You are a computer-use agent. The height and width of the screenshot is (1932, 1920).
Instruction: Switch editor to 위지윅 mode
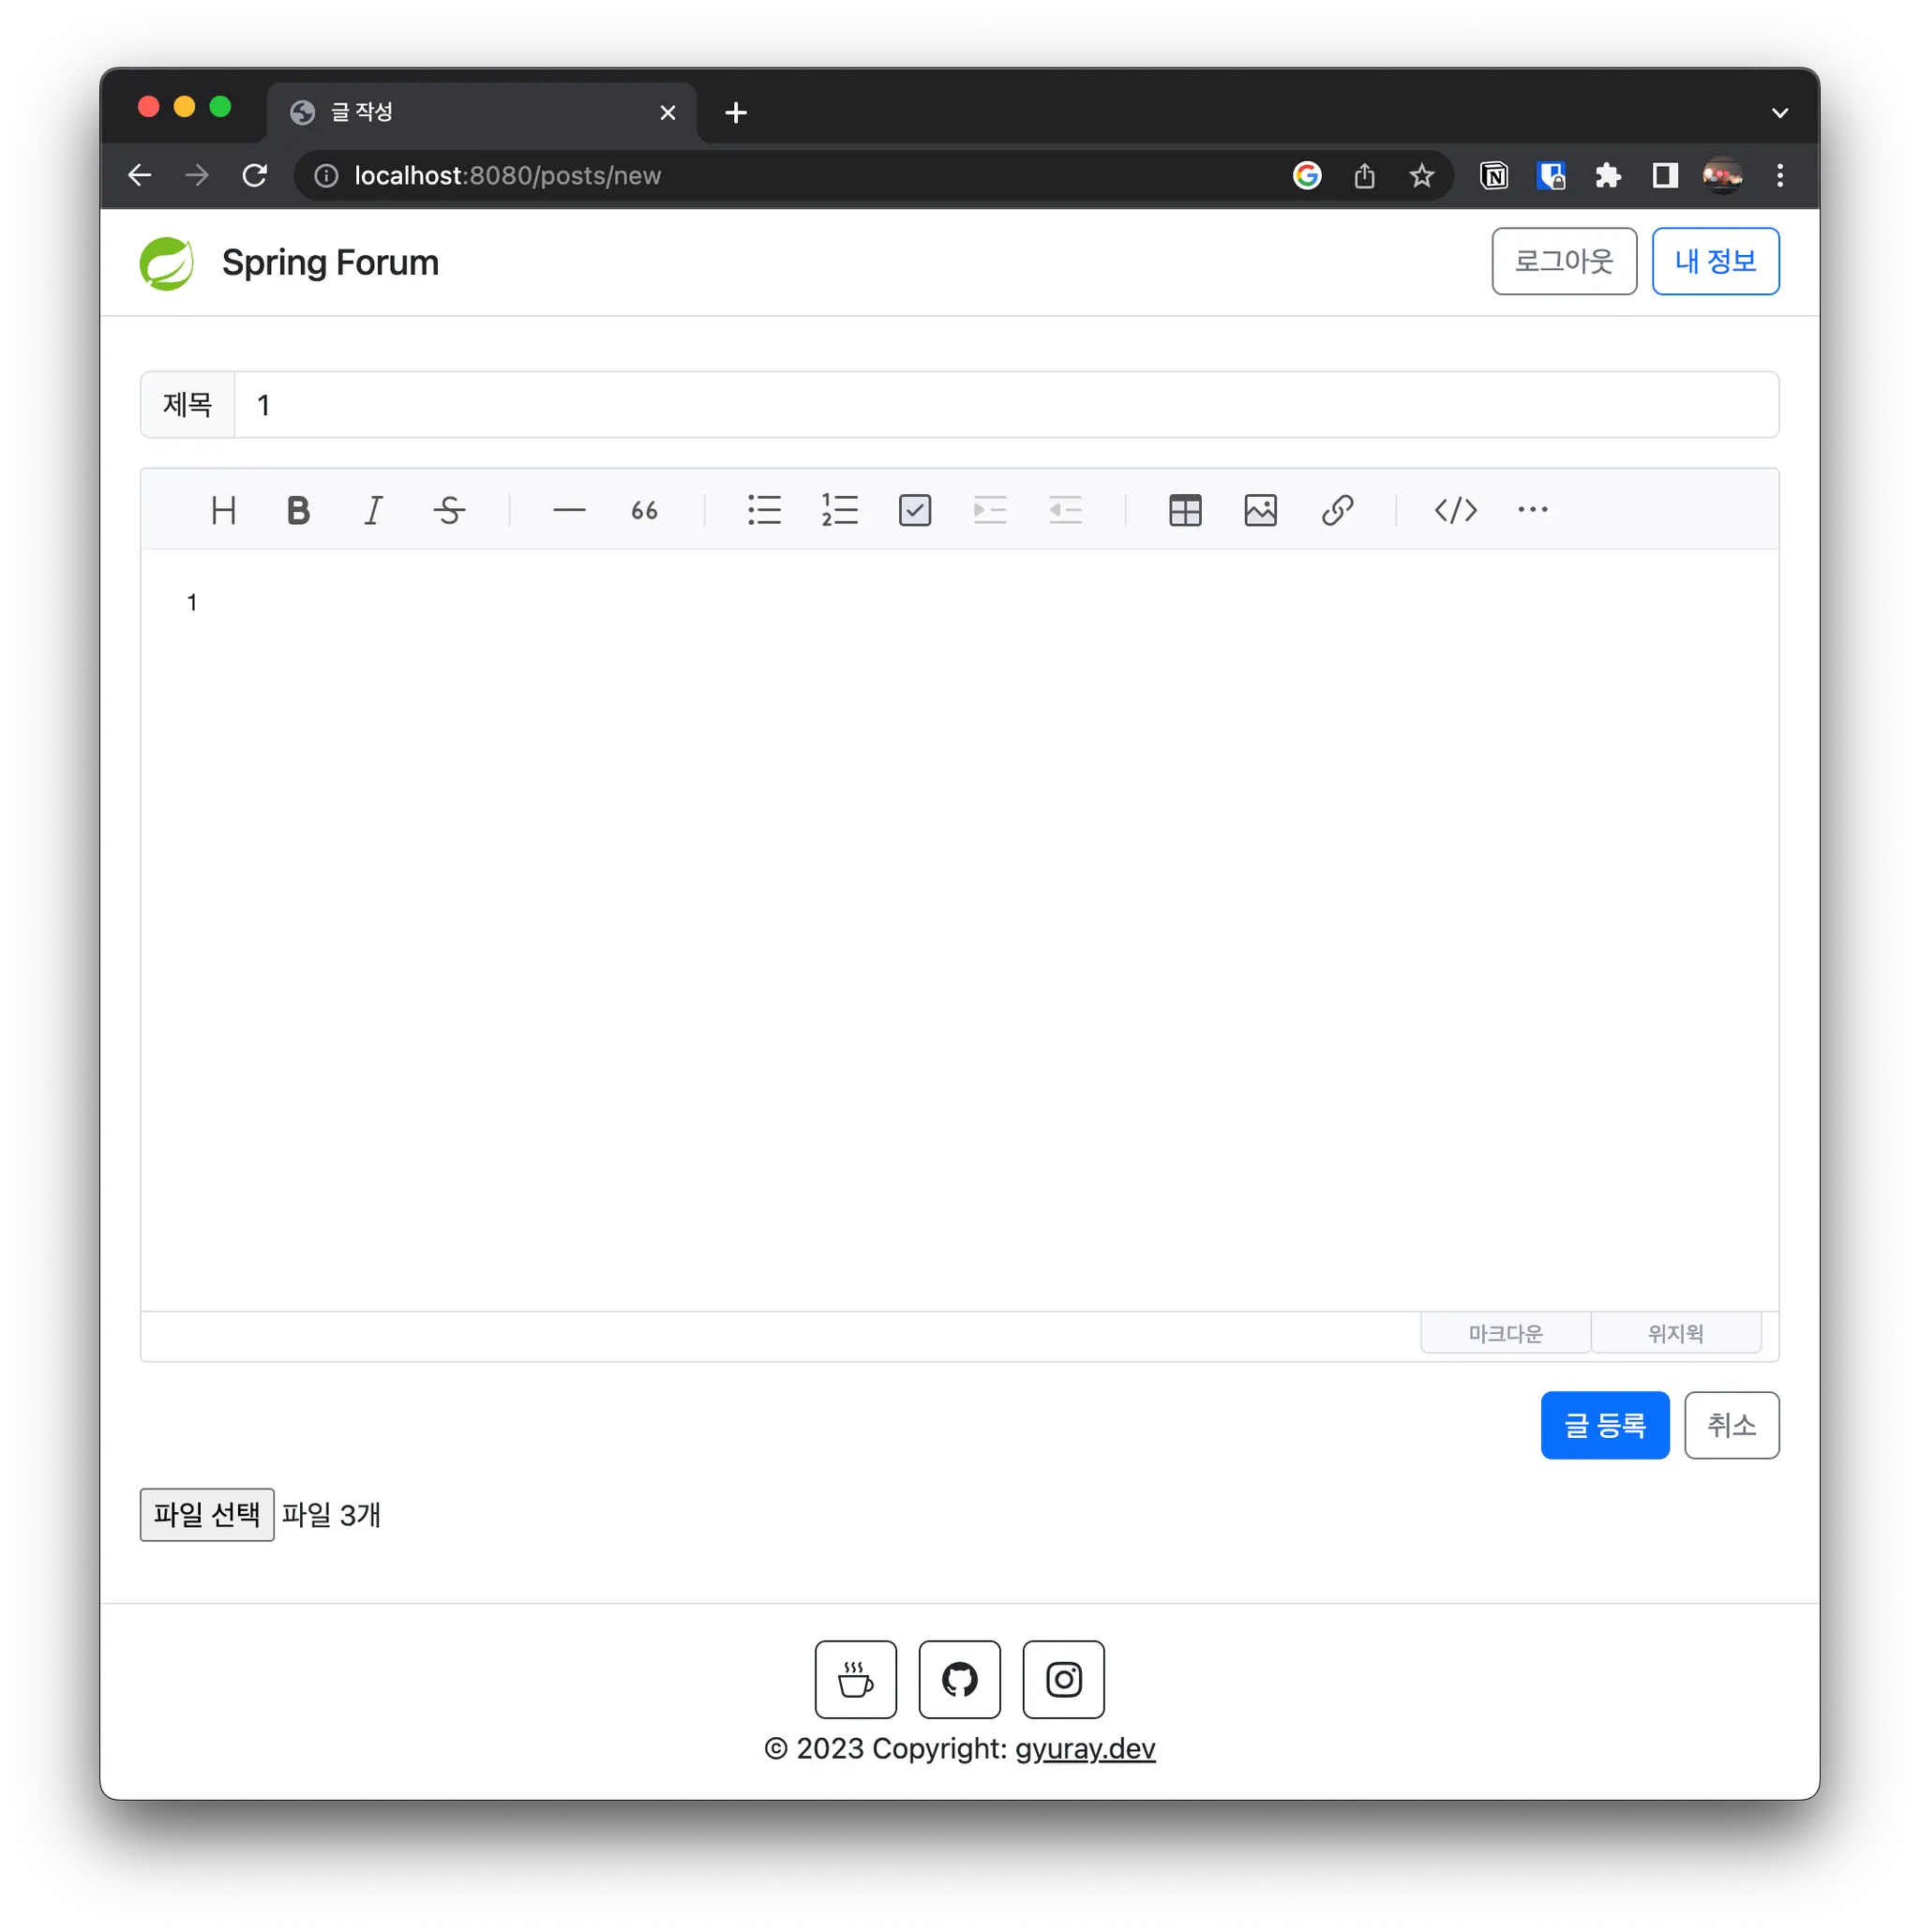(x=1676, y=1333)
